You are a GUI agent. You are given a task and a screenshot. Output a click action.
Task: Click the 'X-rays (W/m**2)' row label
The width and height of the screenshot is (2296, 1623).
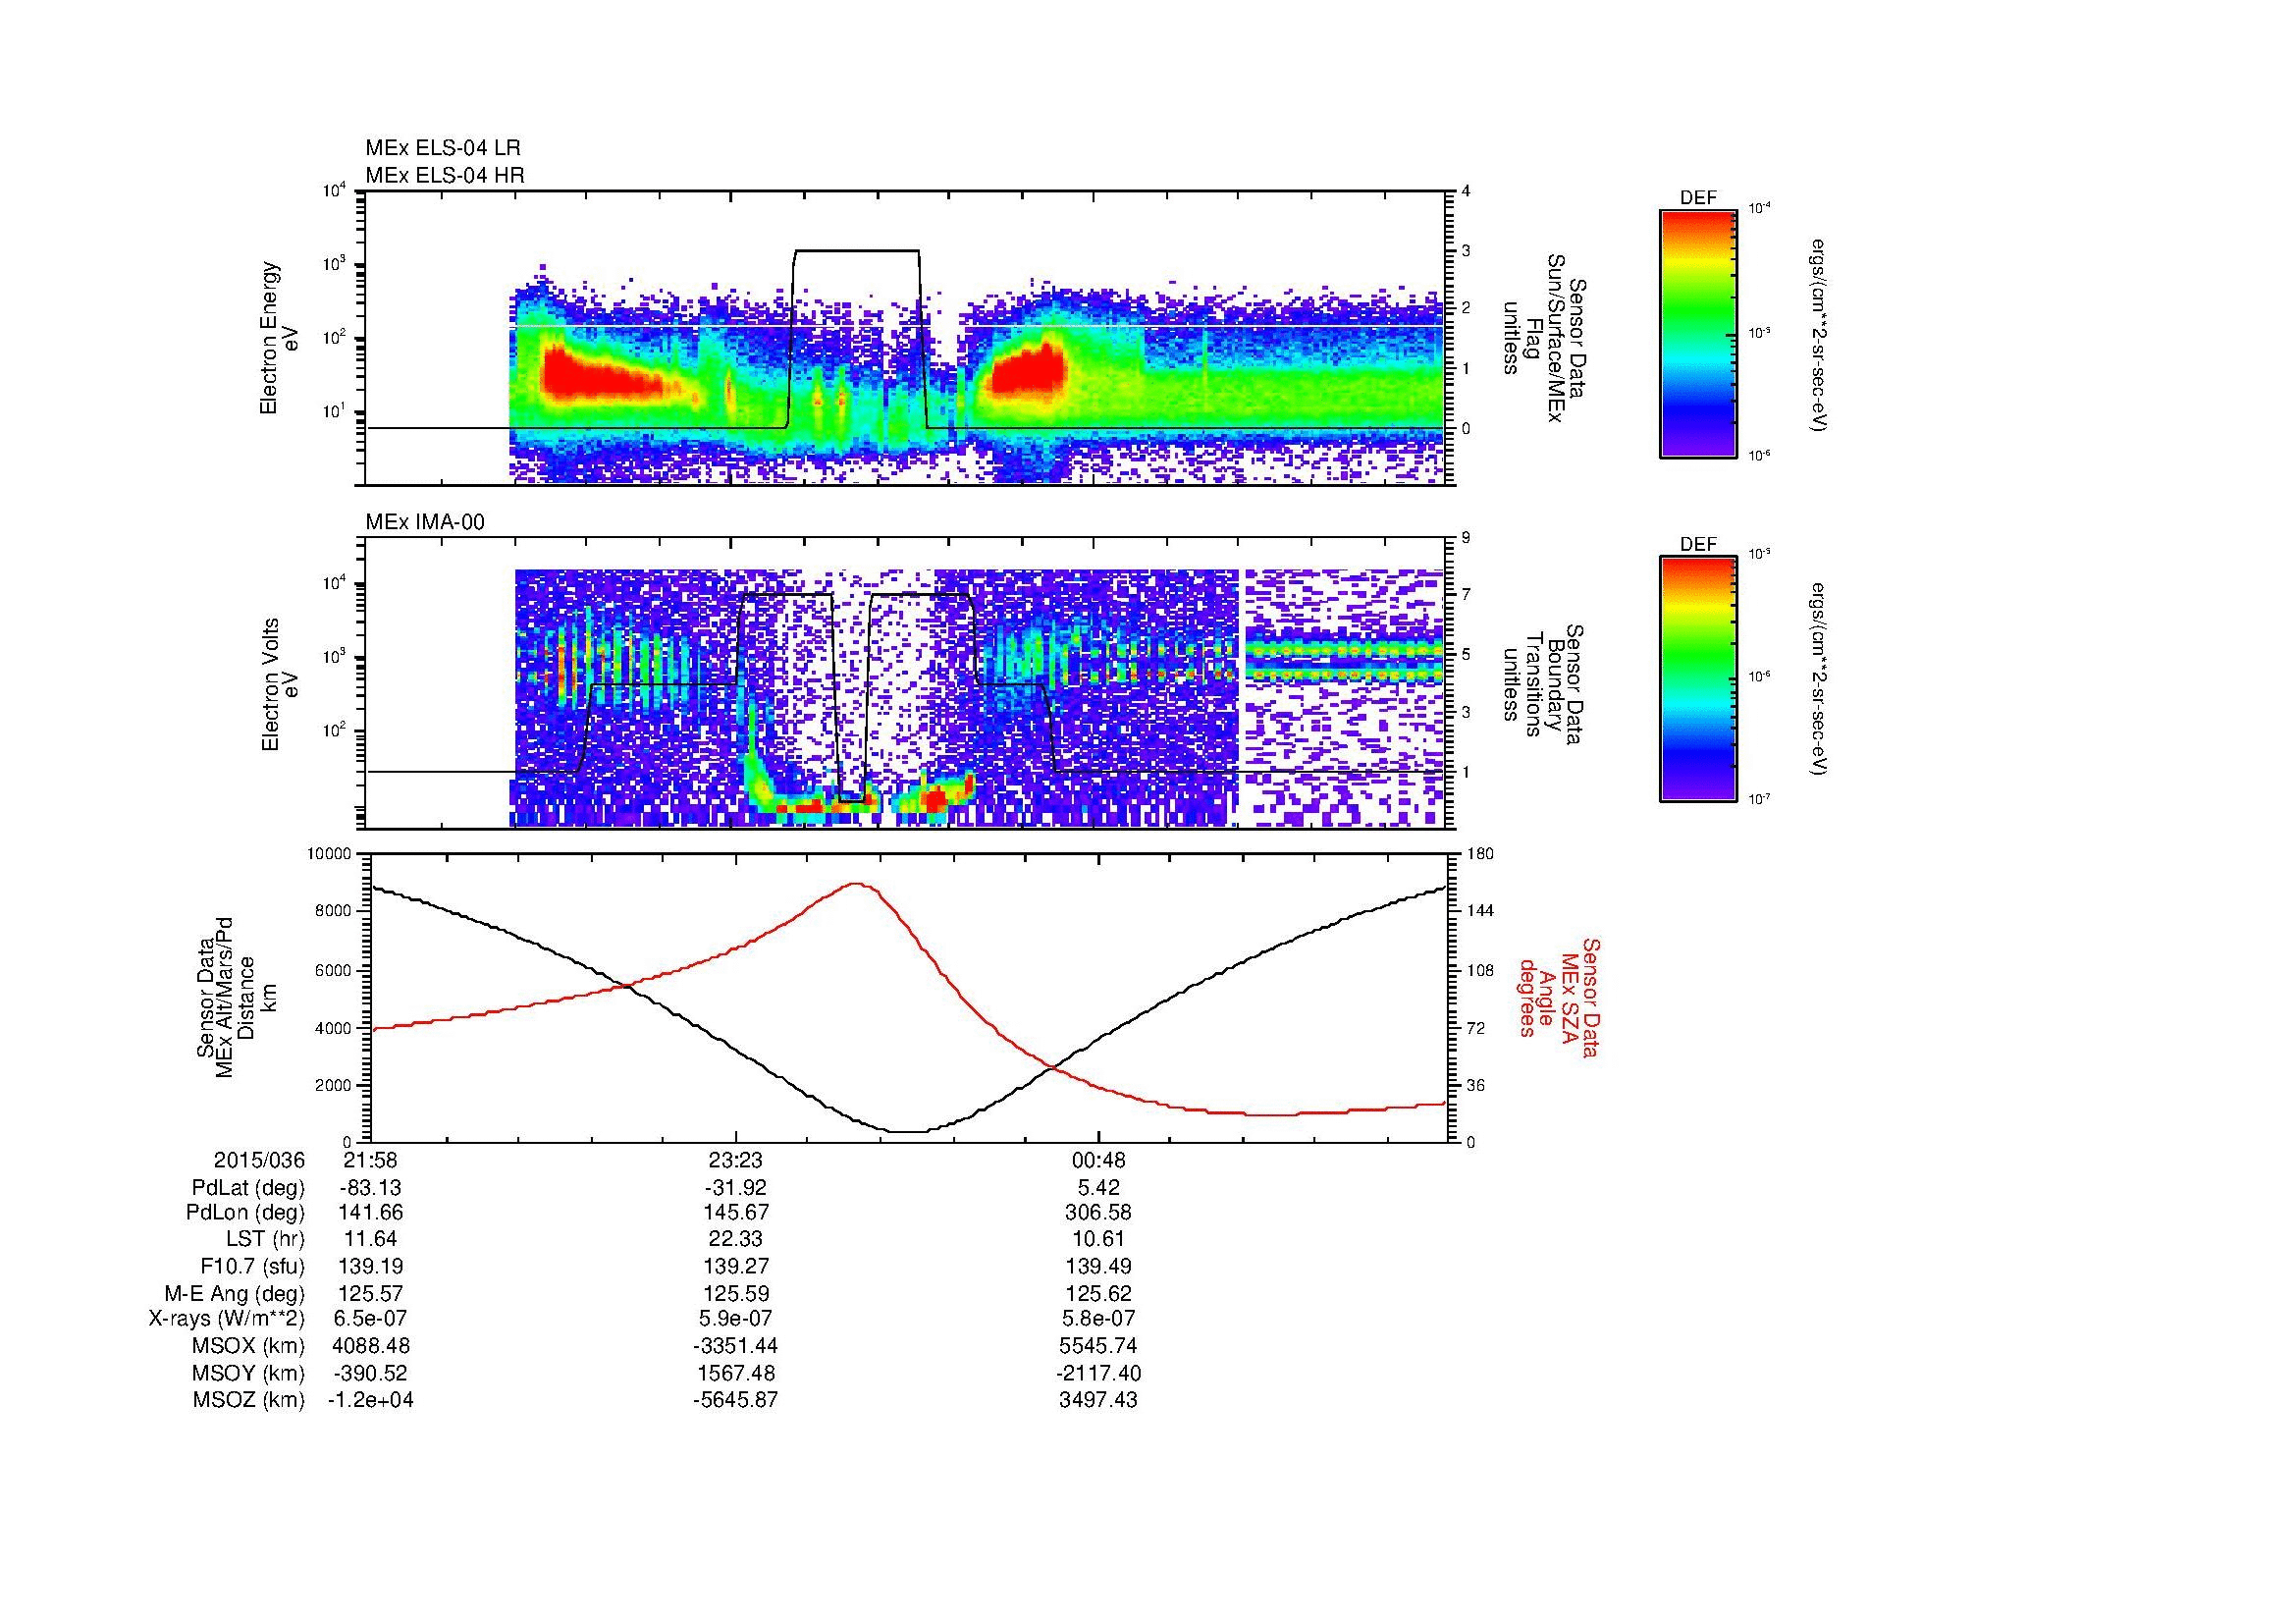click(227, 1319)
